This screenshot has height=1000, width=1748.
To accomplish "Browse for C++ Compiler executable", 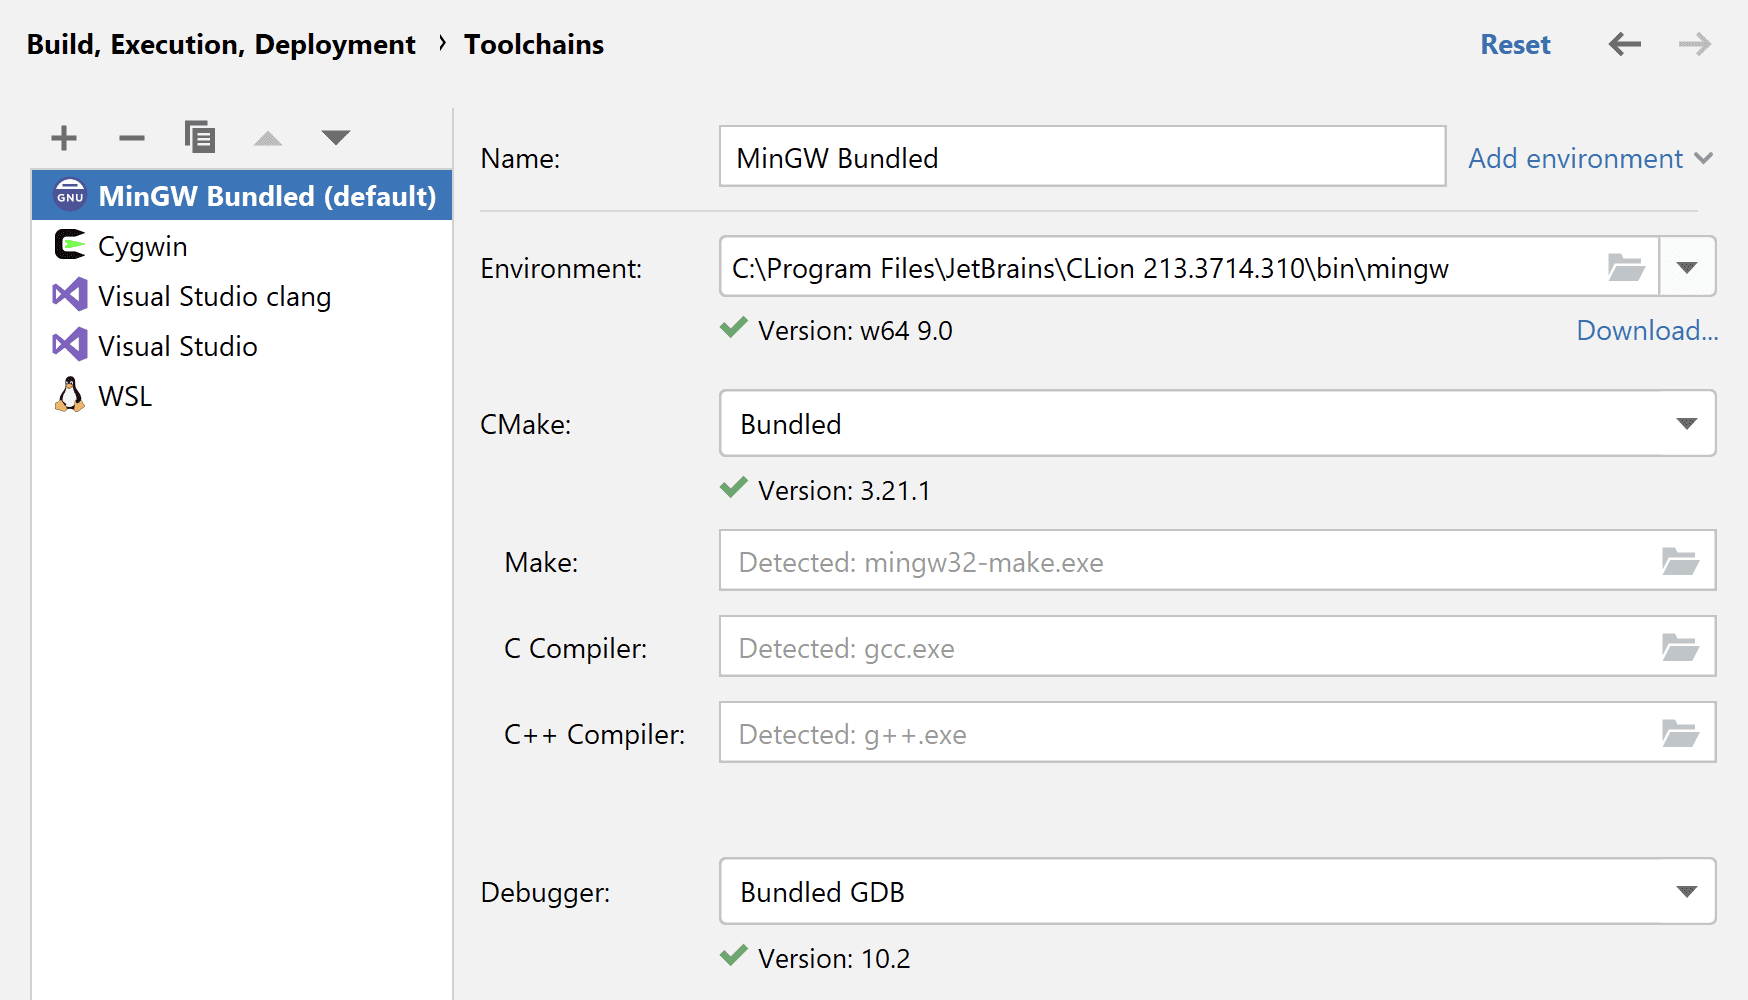I will point(1680,733).
